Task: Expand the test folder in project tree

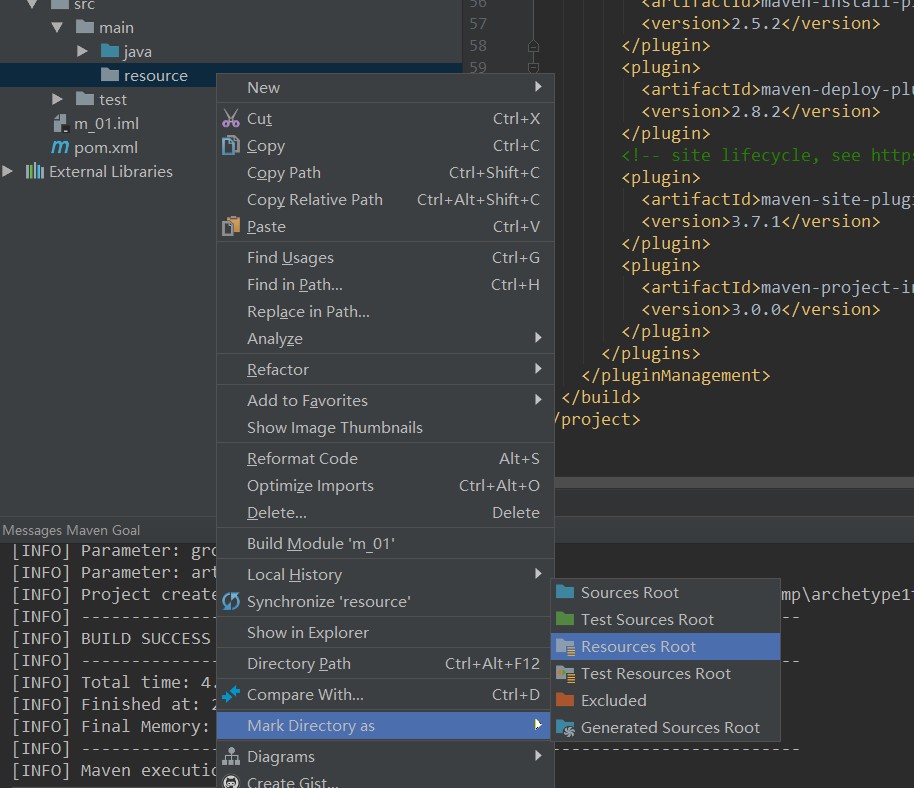Action: click(x=59, y=99)
